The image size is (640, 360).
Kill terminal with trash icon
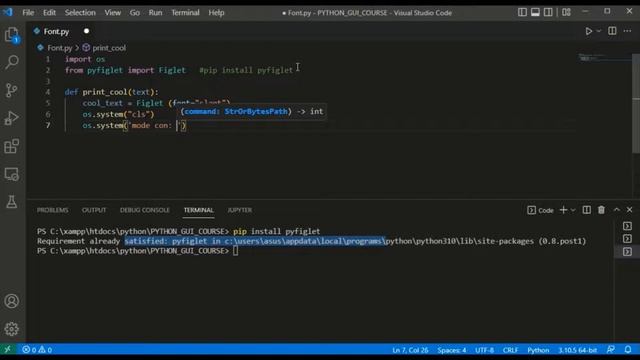coord(601,210)
